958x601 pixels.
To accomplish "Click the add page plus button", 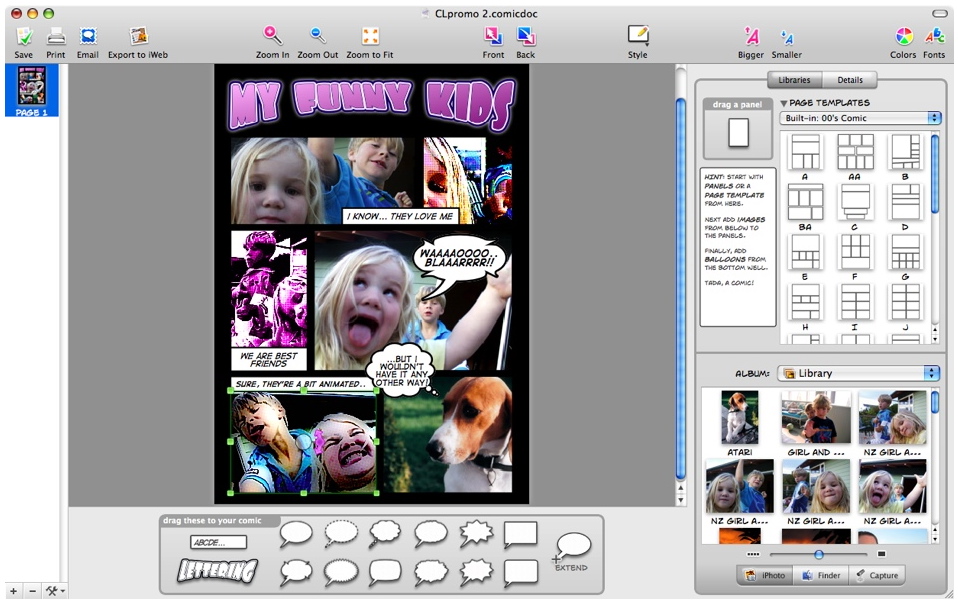I will (13, 591).
